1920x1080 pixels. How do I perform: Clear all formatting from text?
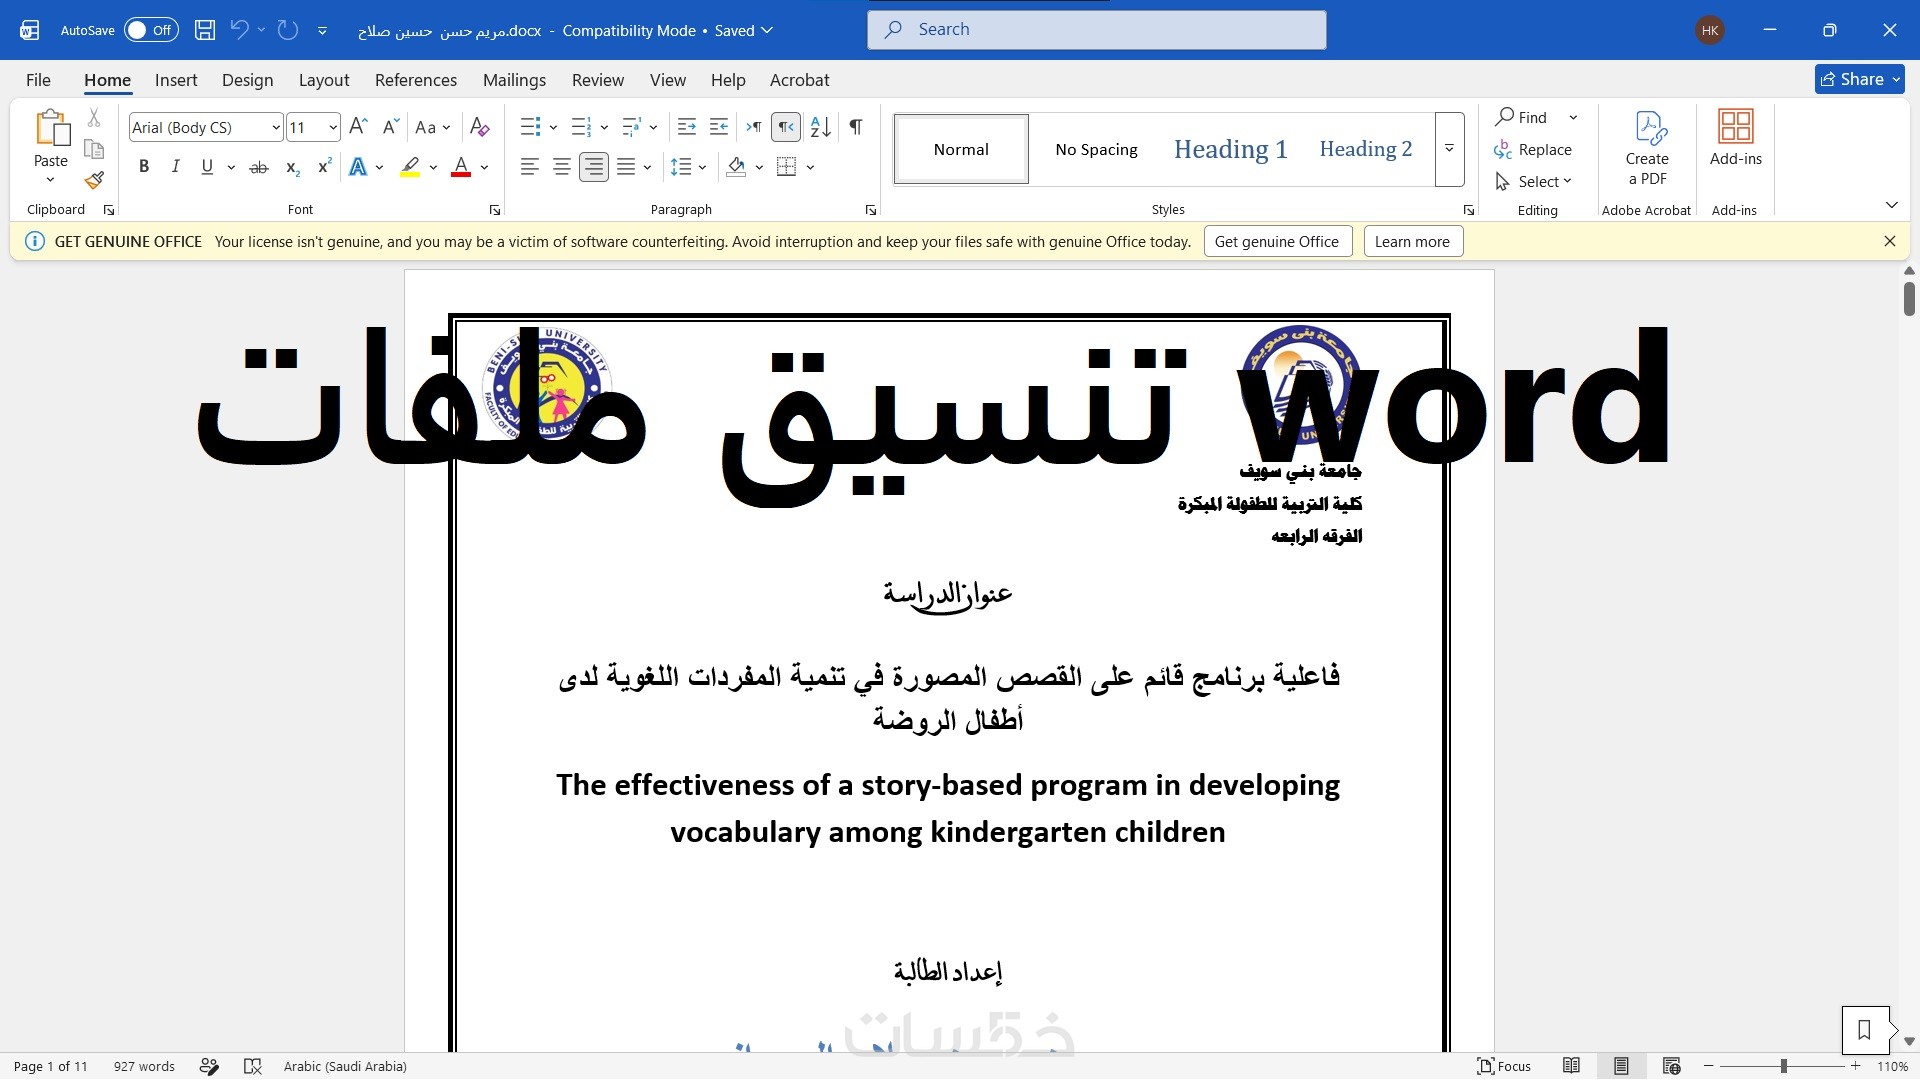pos(479,127)
